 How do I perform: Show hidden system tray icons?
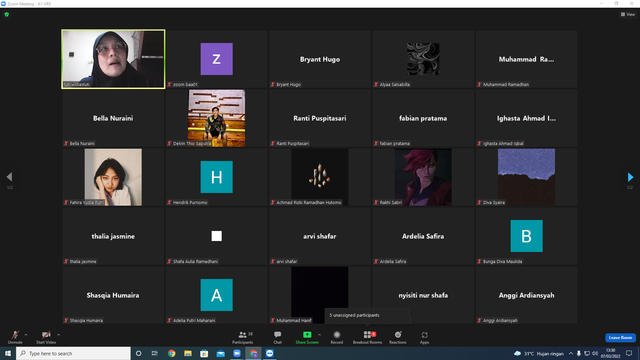pyautogui.click(x=571, y=353)
